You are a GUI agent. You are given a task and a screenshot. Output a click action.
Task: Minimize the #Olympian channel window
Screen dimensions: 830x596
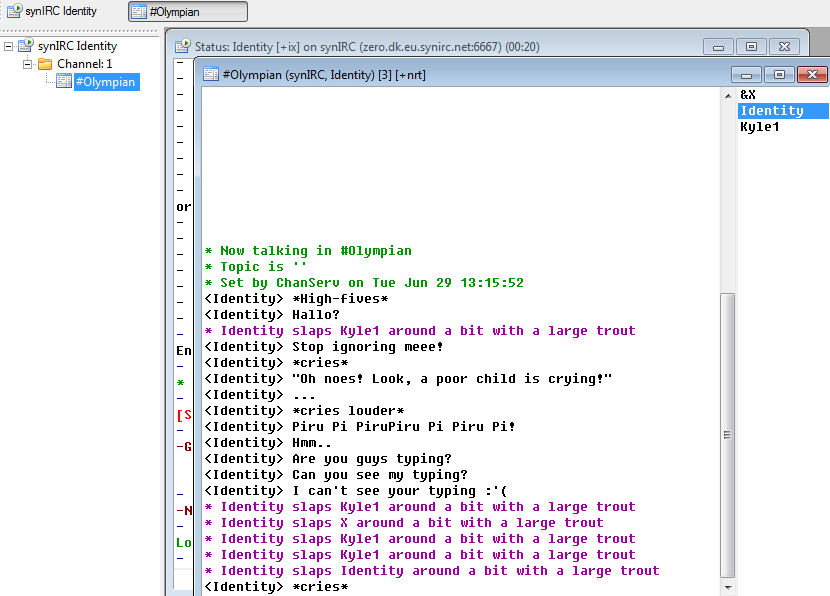tap(746, 75)
